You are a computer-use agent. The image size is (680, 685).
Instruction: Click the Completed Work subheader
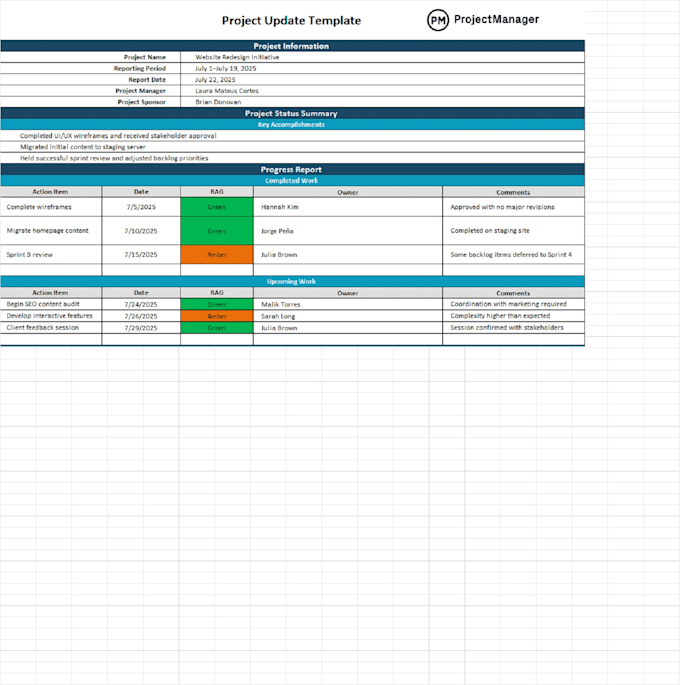[x=293, y=180]
